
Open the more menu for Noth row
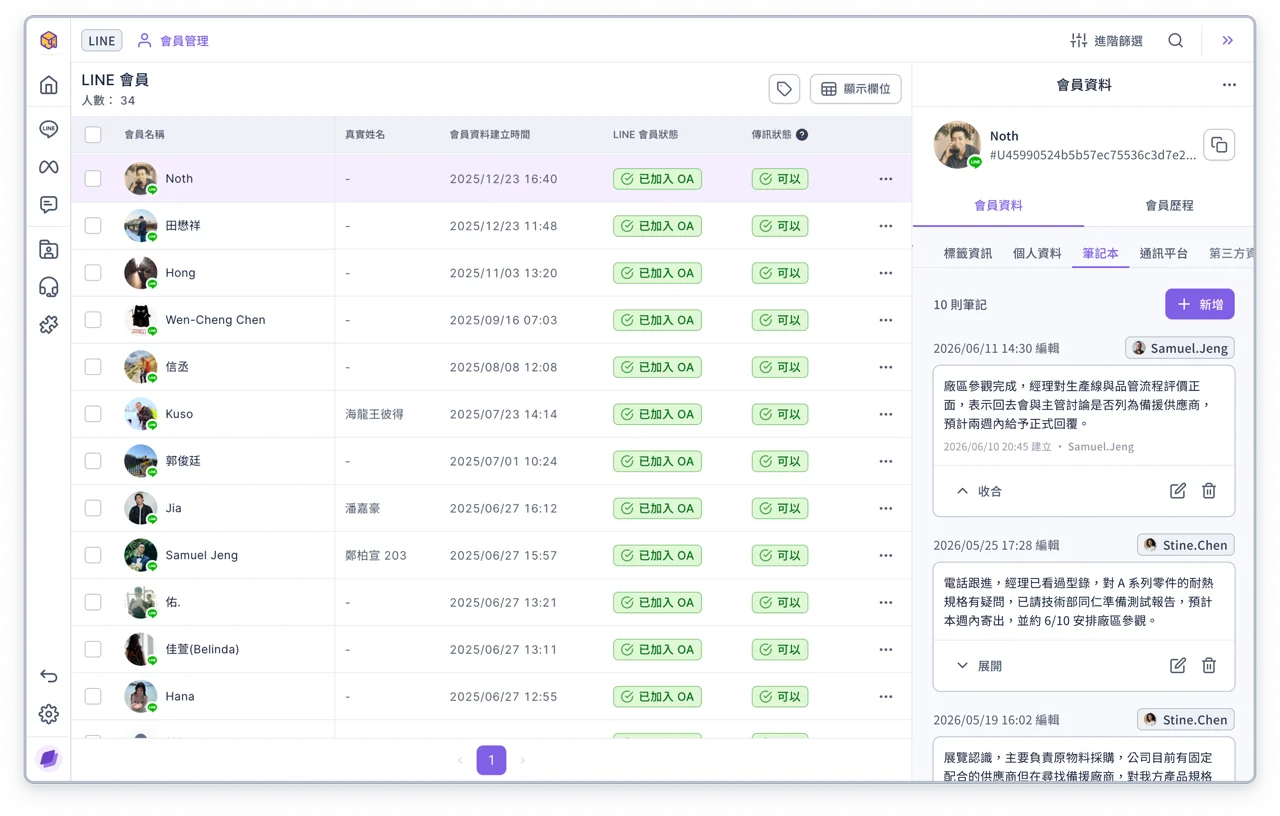coord(886,179)
